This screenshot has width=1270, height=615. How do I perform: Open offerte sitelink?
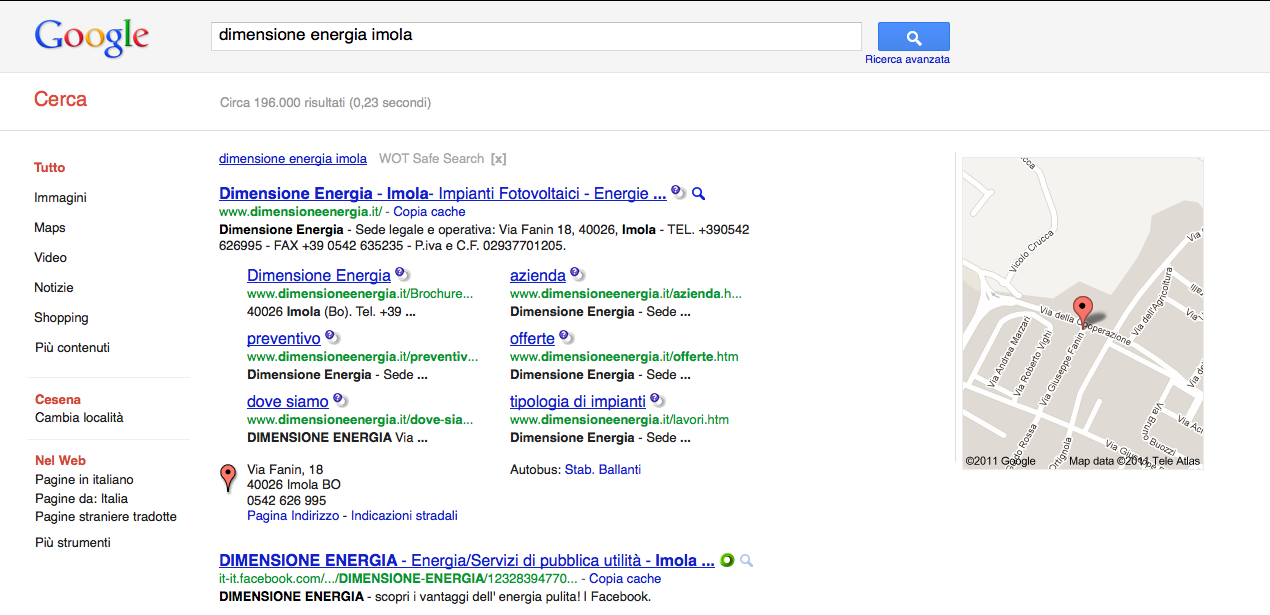[x=532, y=338]
